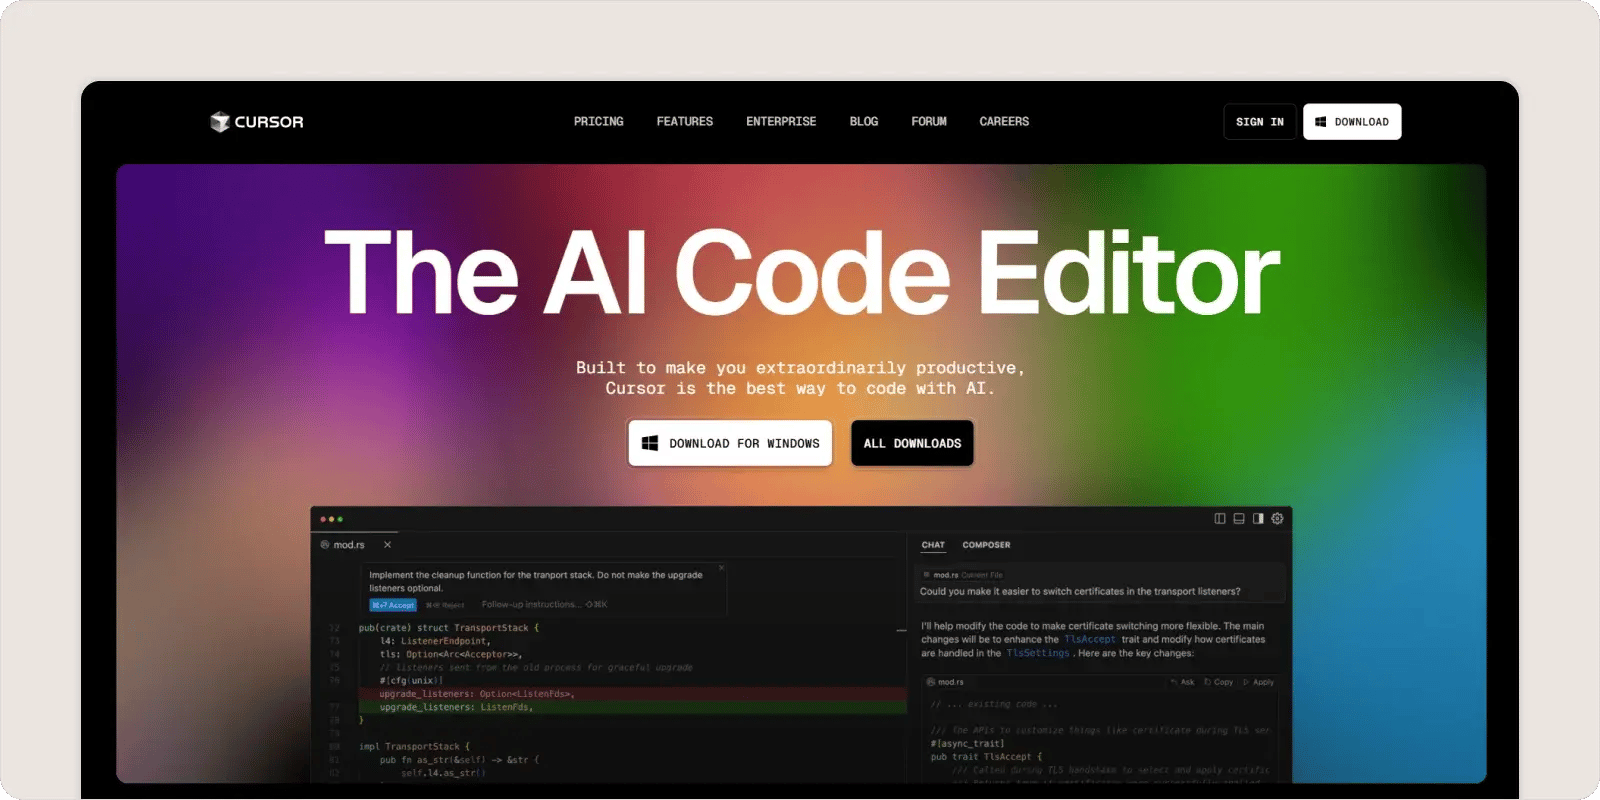1600x800 pixels.
Task: Click Windows logo on Download for Windows
Action: tap(649, 443)
